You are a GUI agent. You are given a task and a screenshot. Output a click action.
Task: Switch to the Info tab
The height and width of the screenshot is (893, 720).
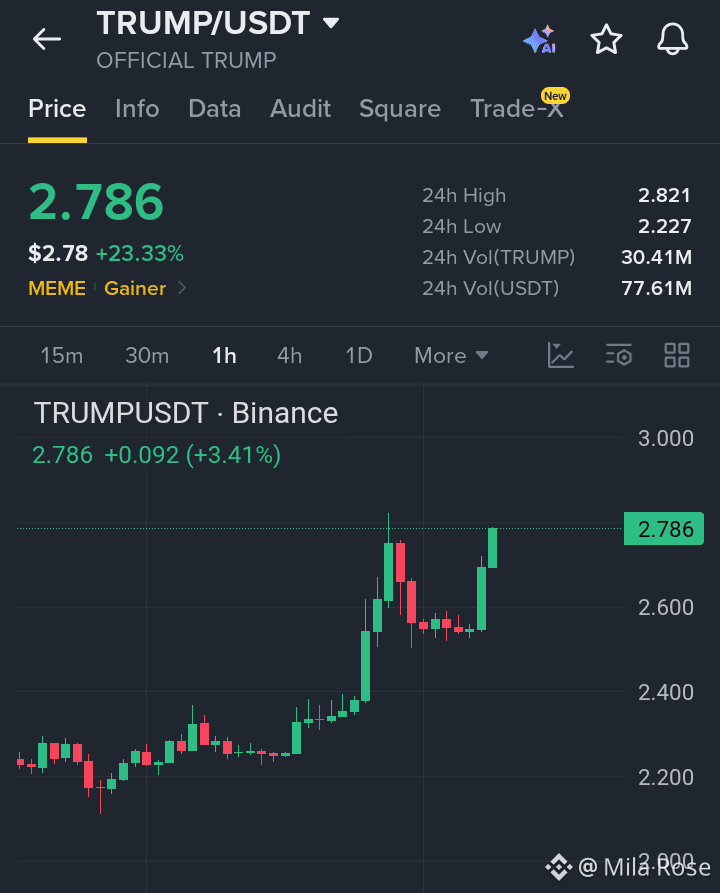137,109
